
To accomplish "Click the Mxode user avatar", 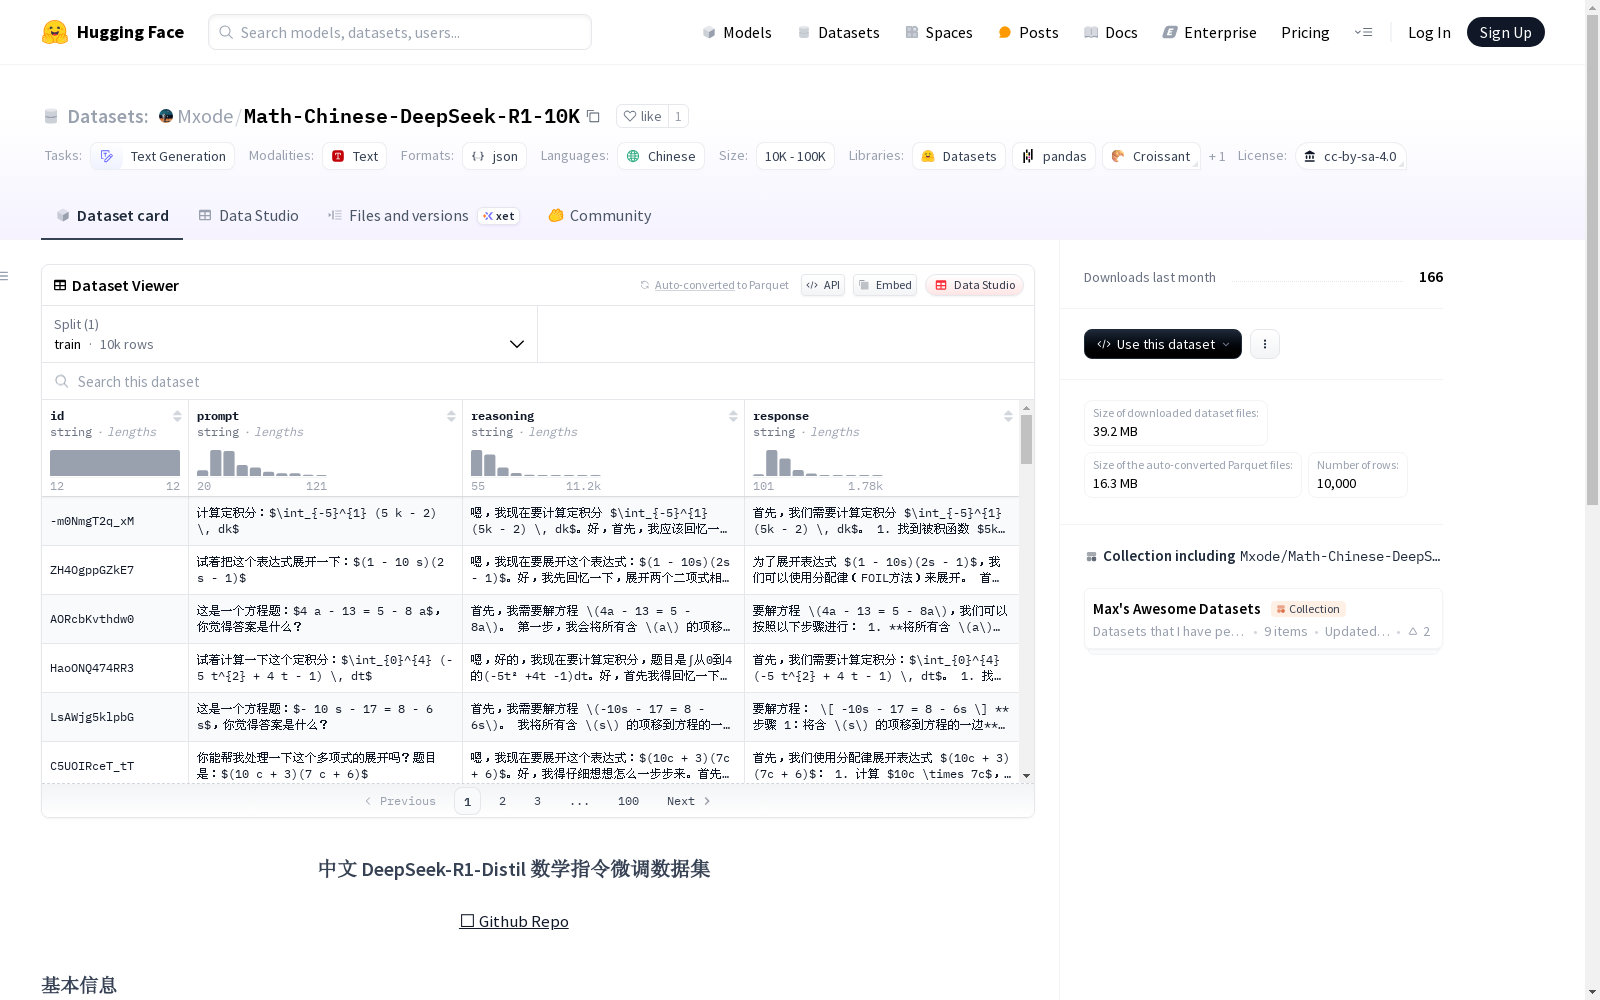I will [x=166, y=116].
